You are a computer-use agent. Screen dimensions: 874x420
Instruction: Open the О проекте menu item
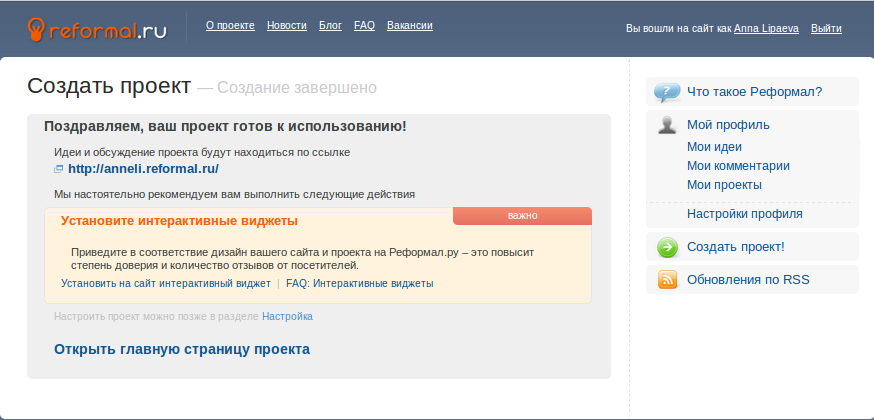coord(230,25)
